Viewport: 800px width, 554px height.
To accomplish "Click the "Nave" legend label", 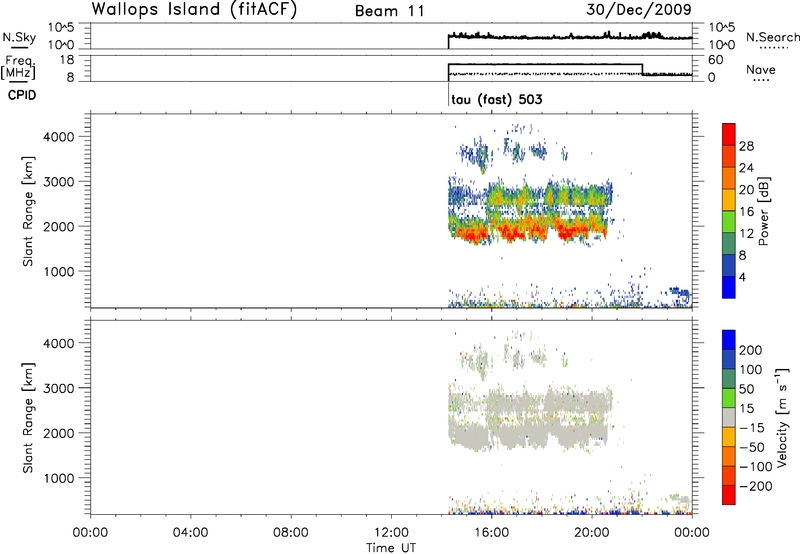I will (760, 69).
